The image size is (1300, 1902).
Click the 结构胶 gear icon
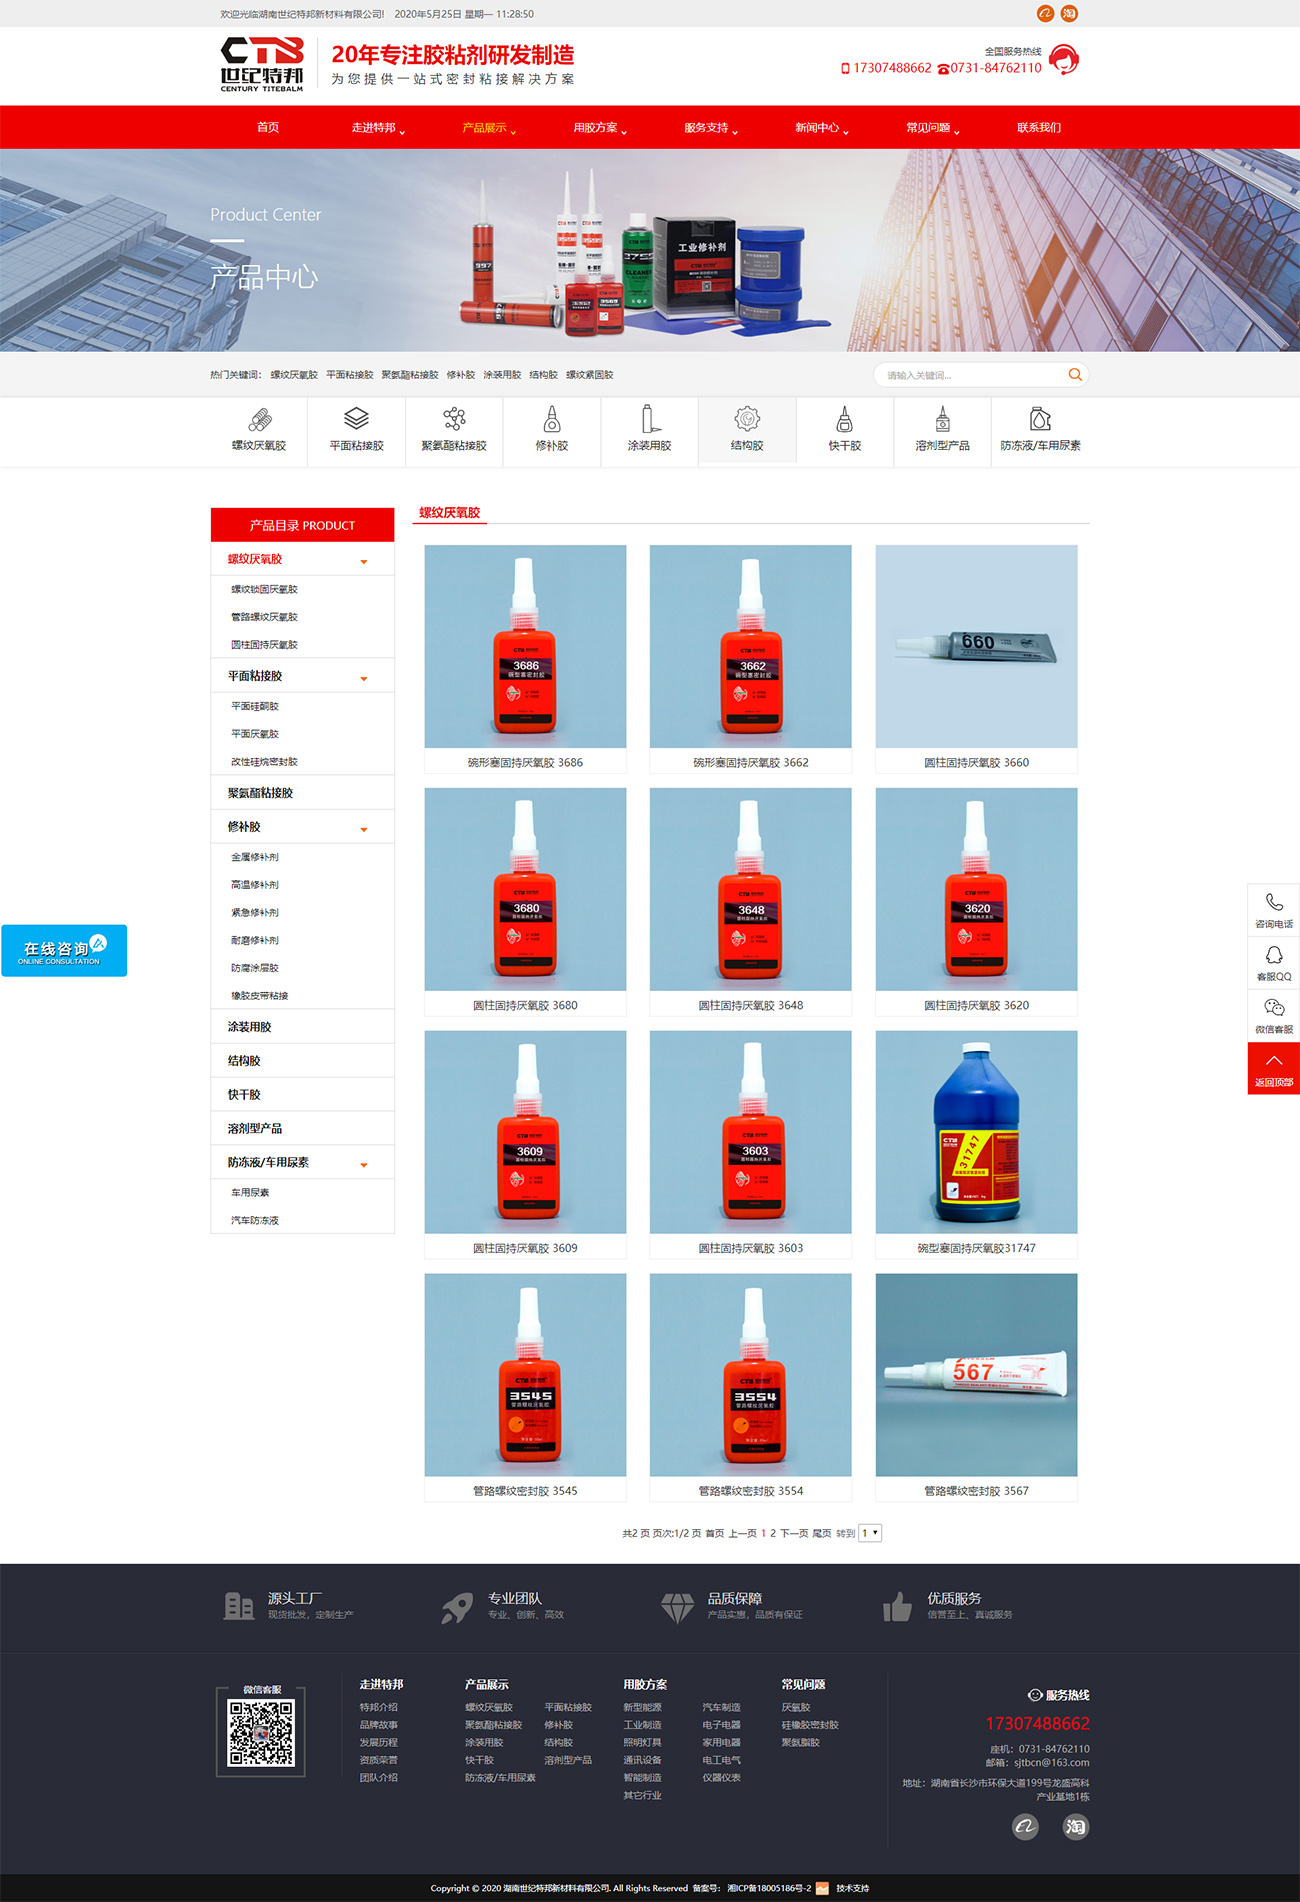tap(747, 419)
